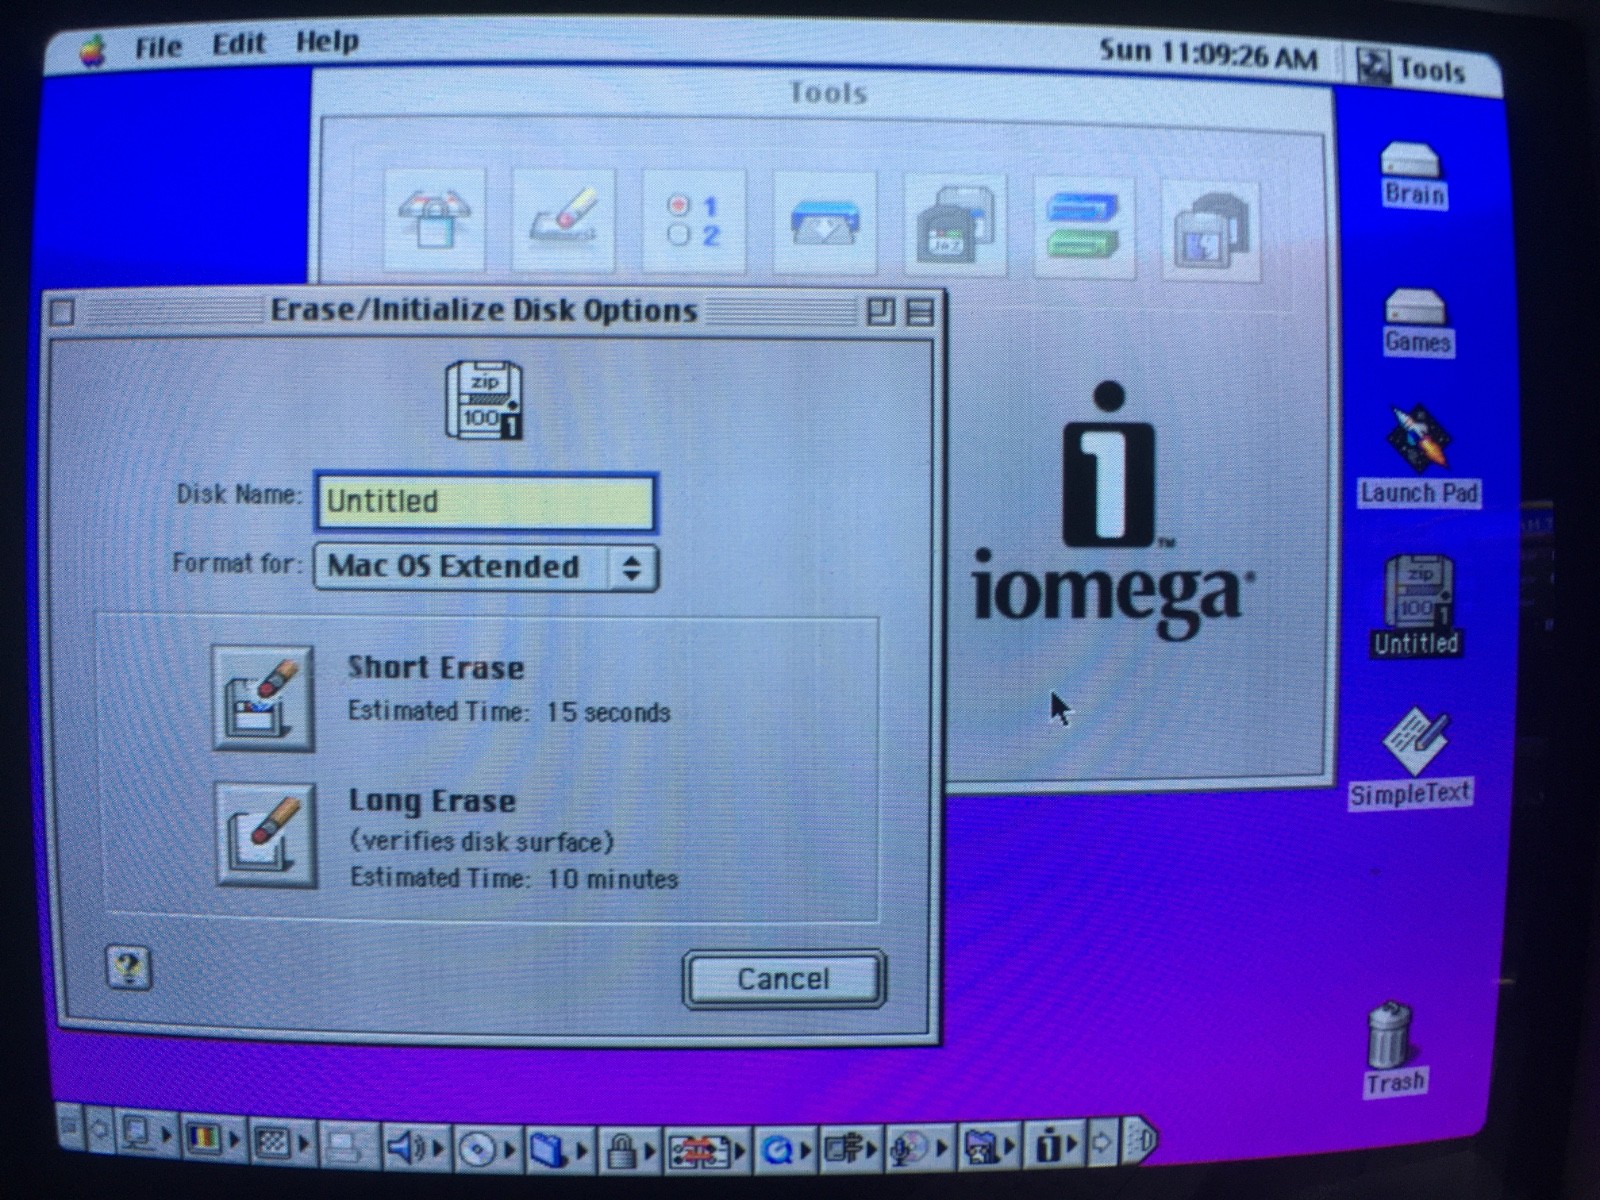Image resolution: width=1600 pixels, height=1200 pixels.
Task: Open the blue and green drives tool
Action: click(1083, 228)
